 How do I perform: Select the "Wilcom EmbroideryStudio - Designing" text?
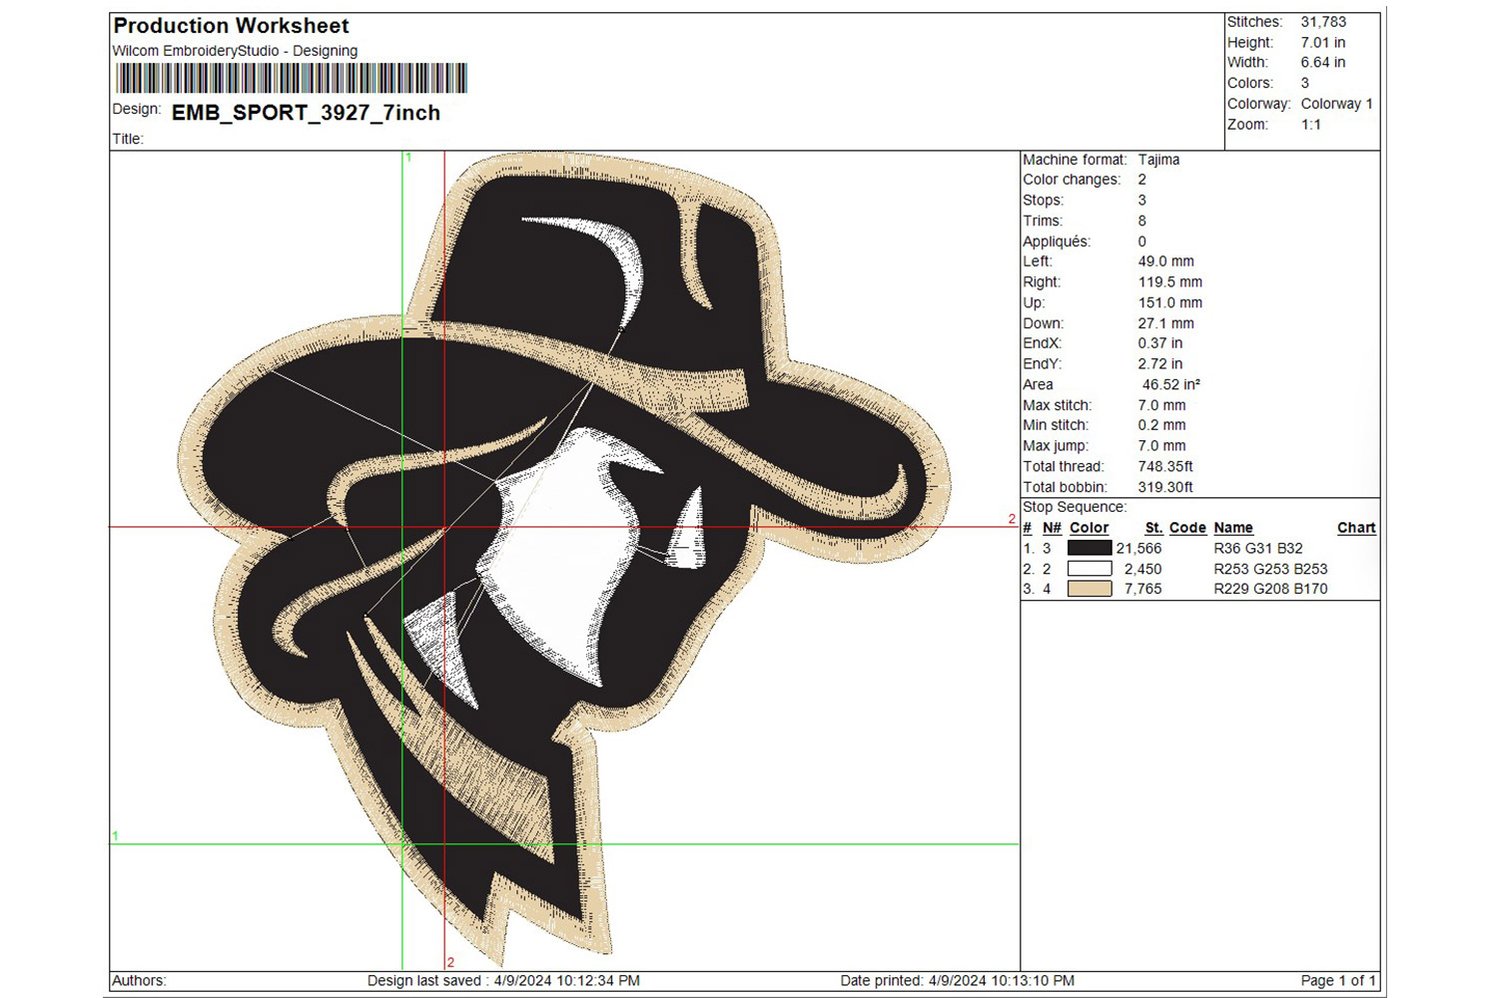[235, 51]
